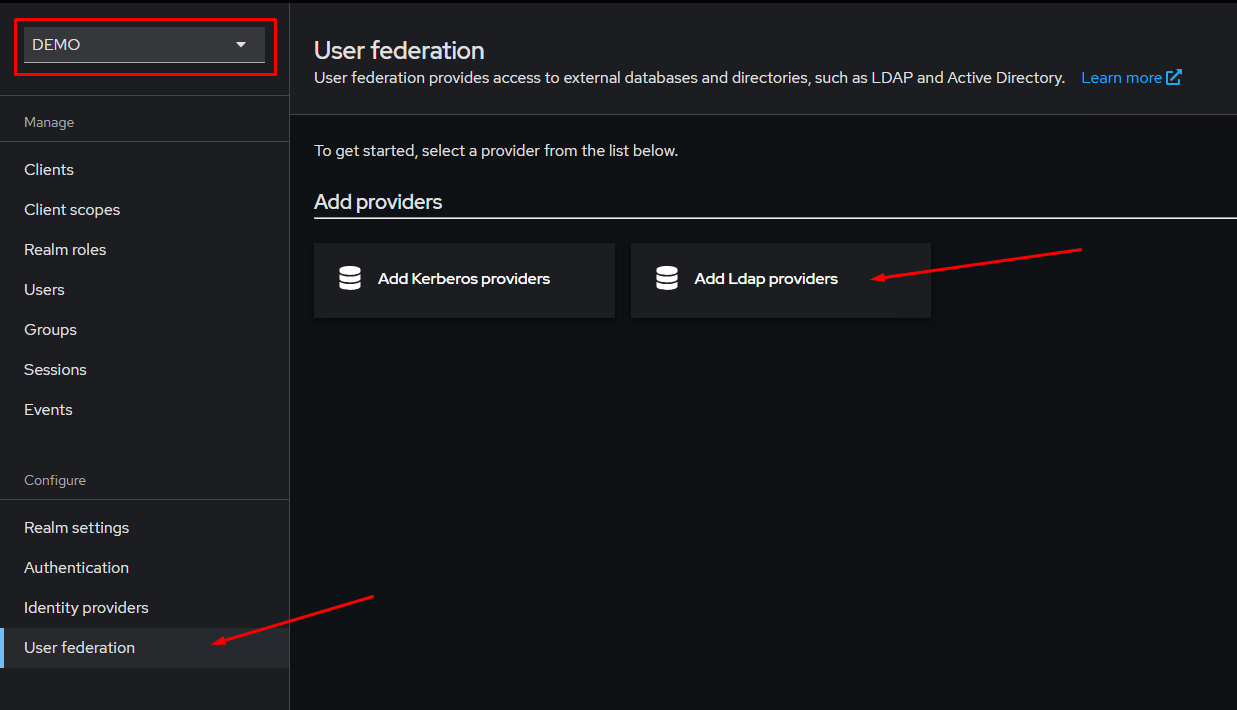Screen dimensions: 1237x710
Task: Click the Ldap provider database icon
Action: tap(667, 278)
